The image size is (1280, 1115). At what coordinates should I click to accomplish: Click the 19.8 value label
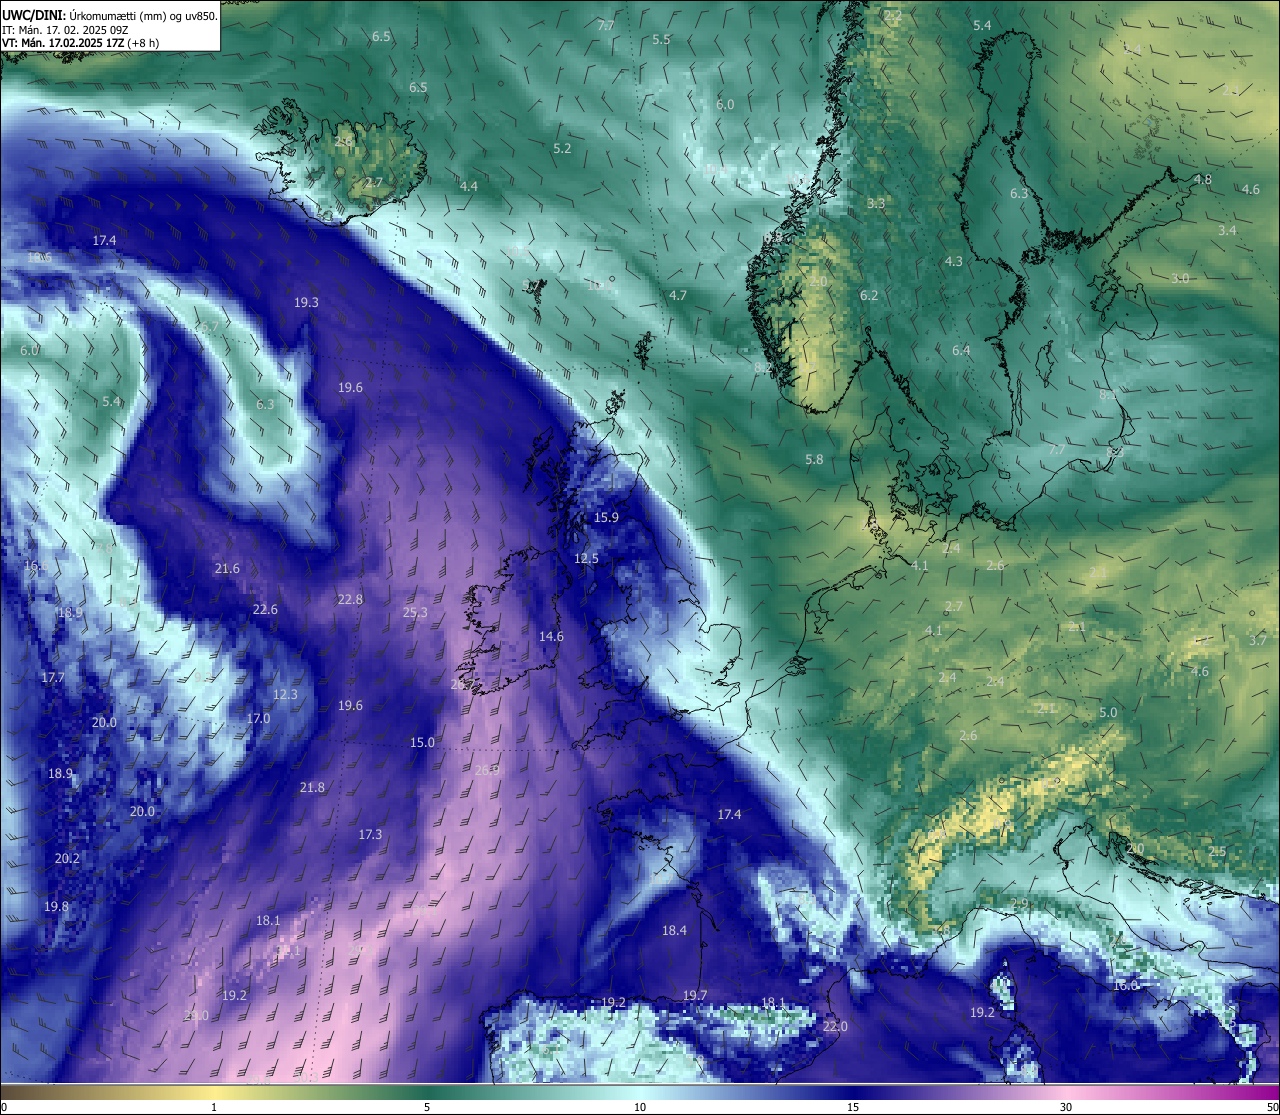click(56, 907)
